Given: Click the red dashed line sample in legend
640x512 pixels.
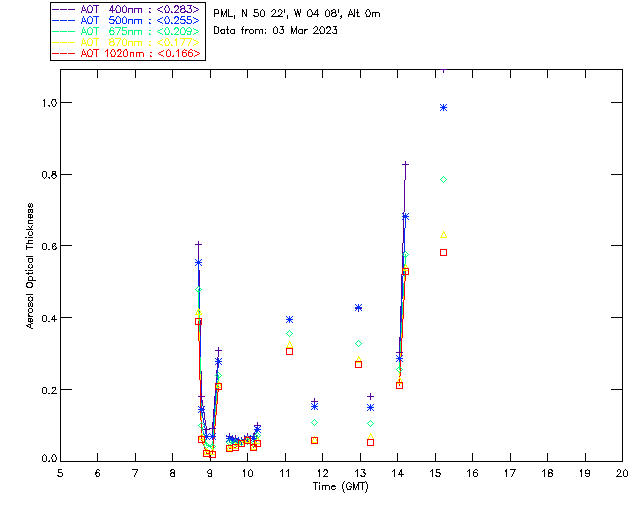Looking at the screenshot, I should click(64, 53).
